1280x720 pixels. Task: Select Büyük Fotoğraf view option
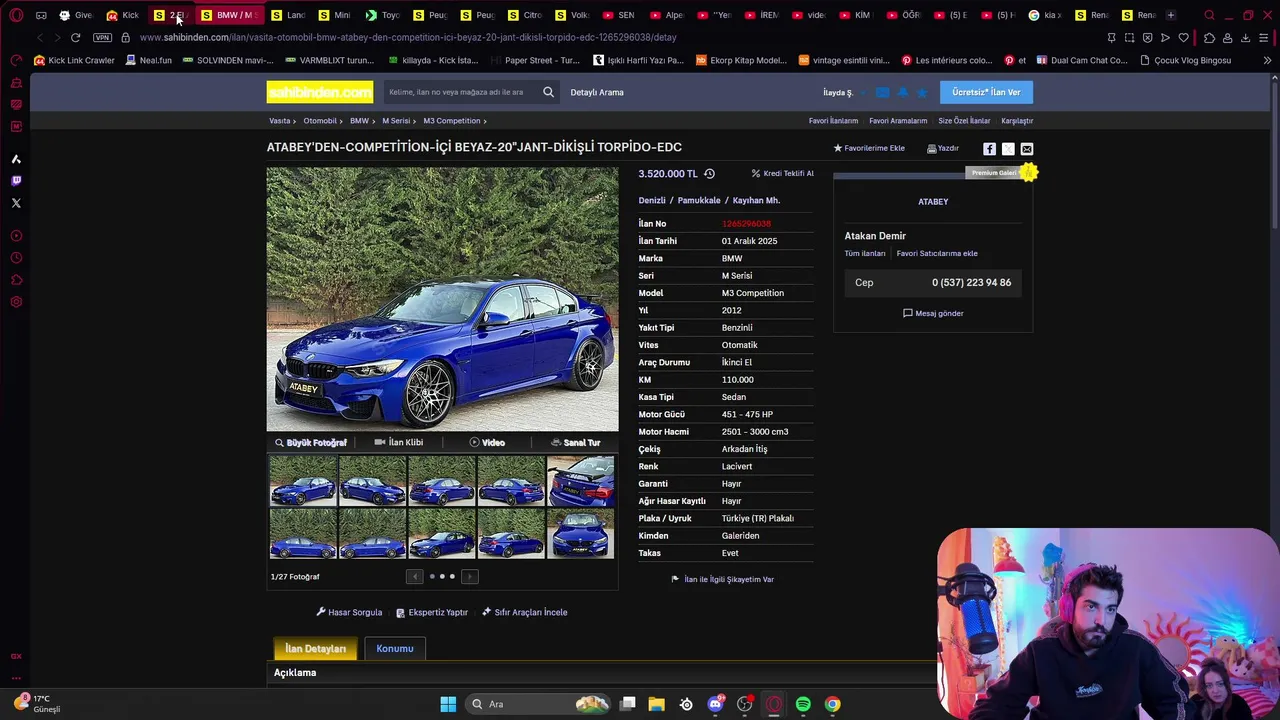tap(311, 442)
